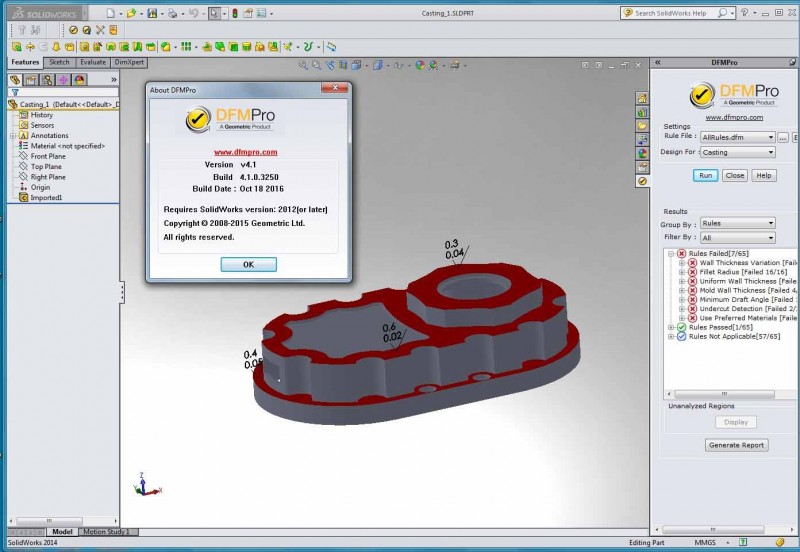Image resolution: width=800 pixels, height=552 pixels.
Task: Expand the Wall Thickness Variation rule
Action: click(x=682, y=263)
